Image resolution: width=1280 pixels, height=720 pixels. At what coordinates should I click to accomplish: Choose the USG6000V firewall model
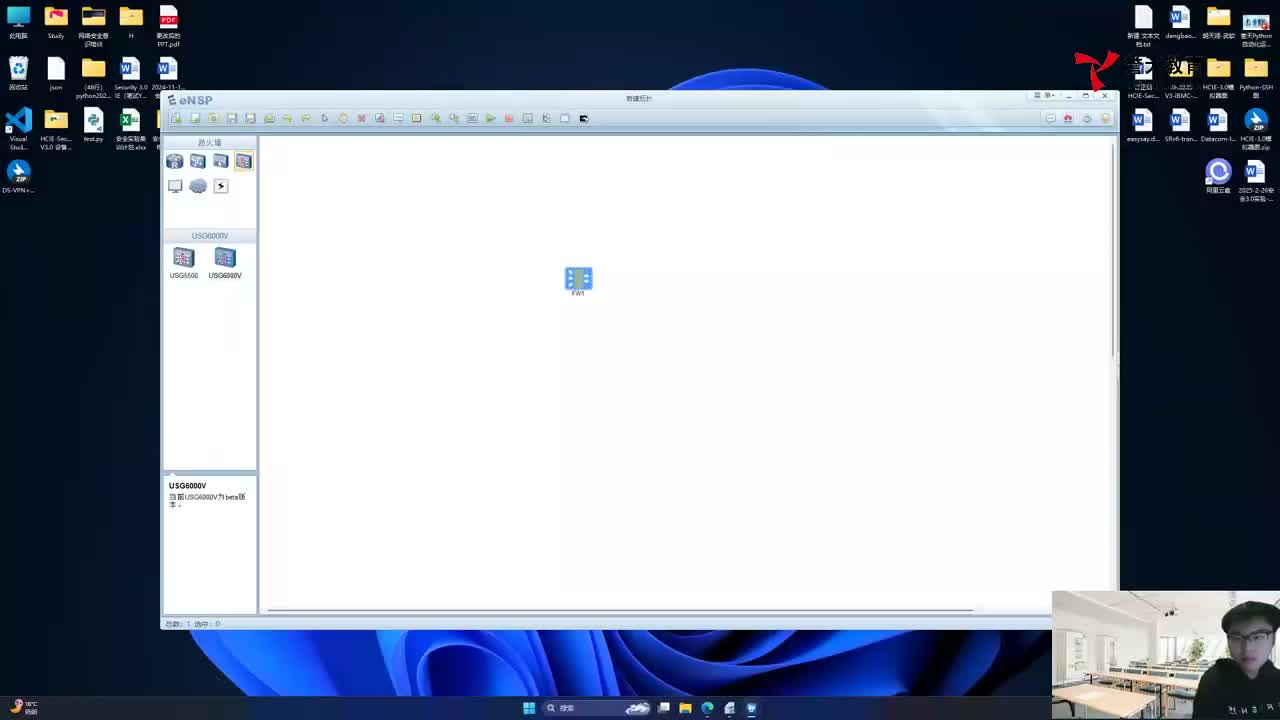click(225, 263)
